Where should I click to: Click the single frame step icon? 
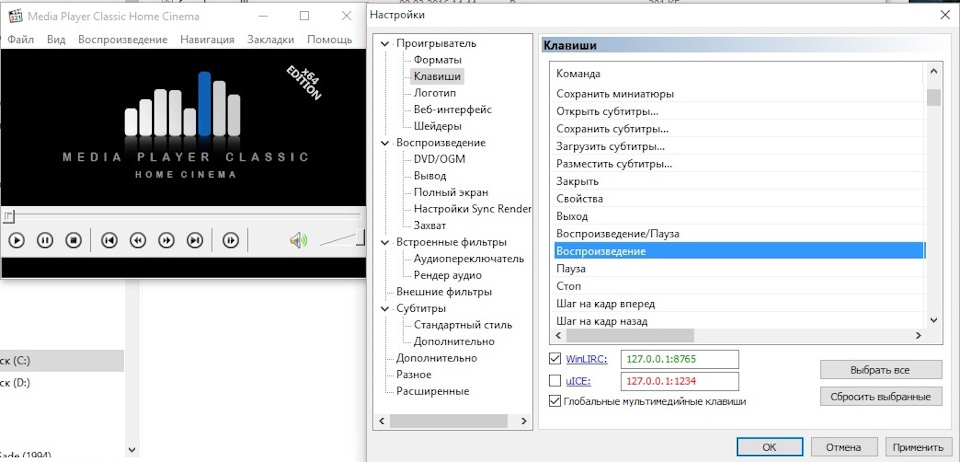(231, 240)
